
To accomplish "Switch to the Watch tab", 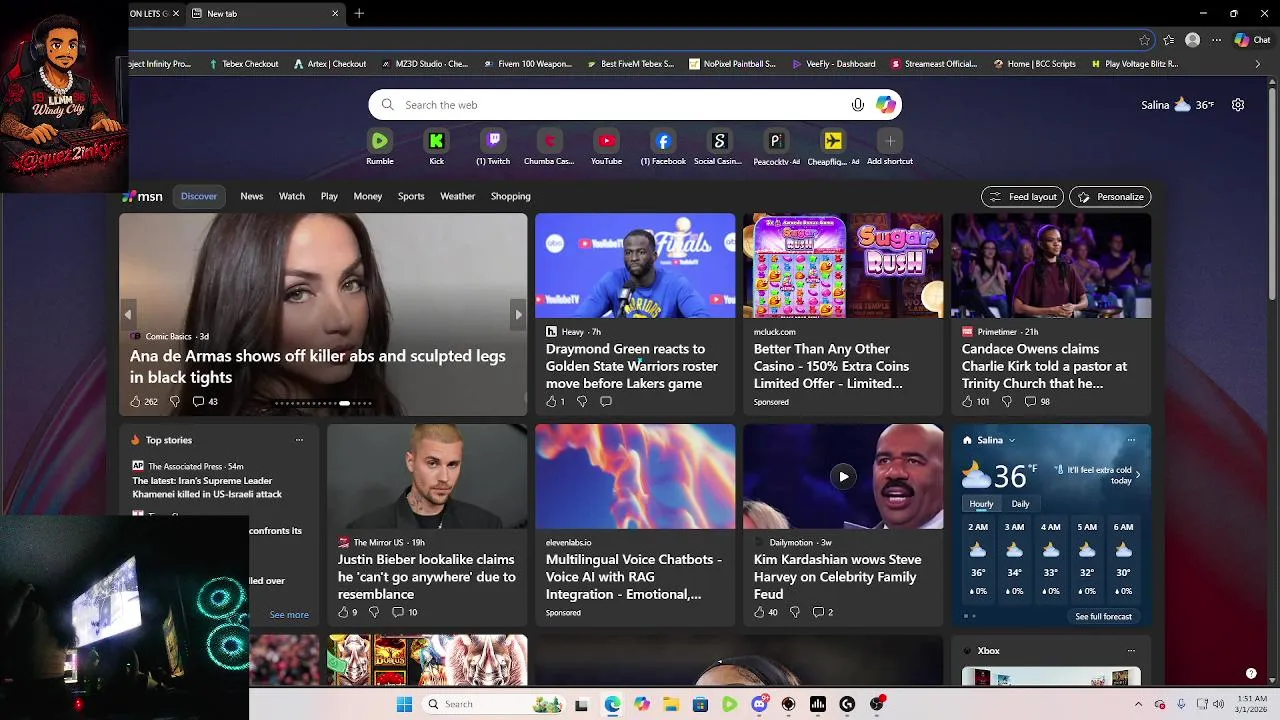I will pos(292,196).
